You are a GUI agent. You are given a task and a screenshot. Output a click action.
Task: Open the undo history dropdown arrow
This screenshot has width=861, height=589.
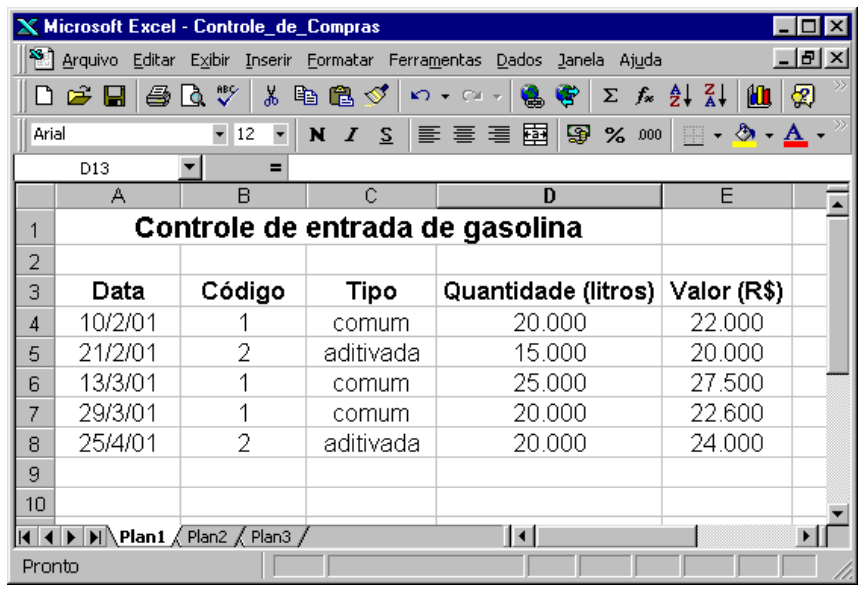click(x=445, y=97)
